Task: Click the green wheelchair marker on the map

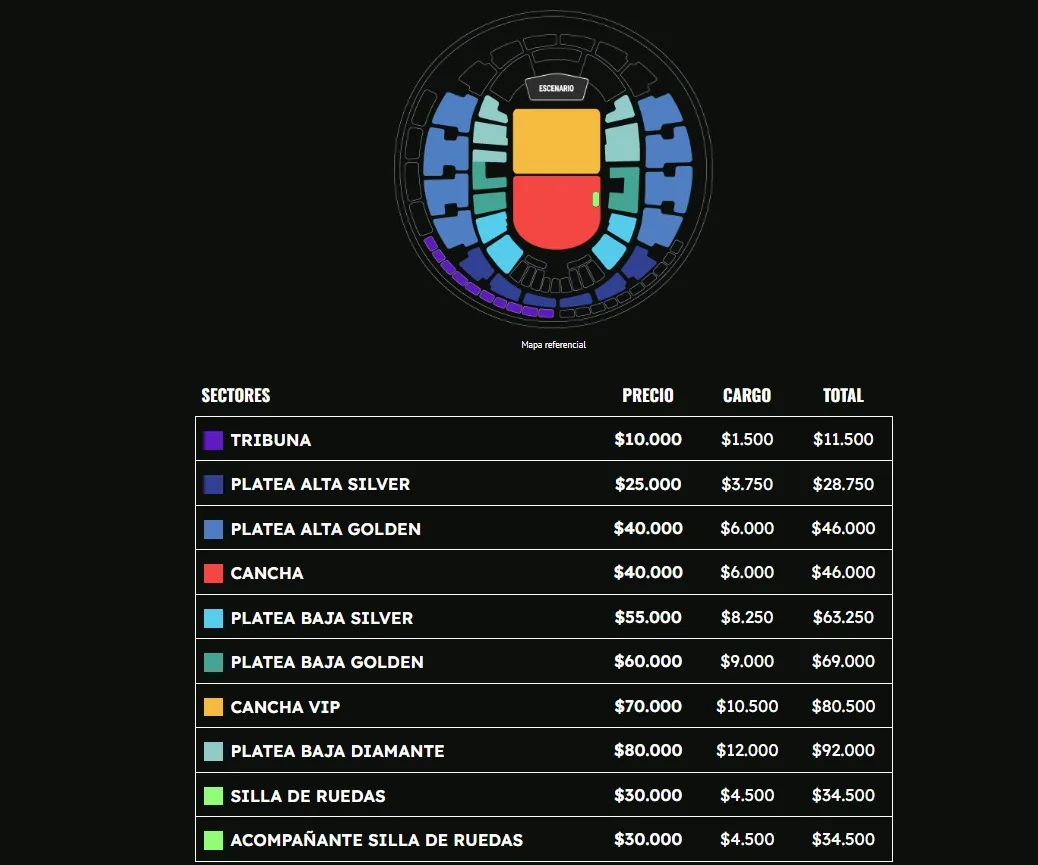Action: coord(596,199)
